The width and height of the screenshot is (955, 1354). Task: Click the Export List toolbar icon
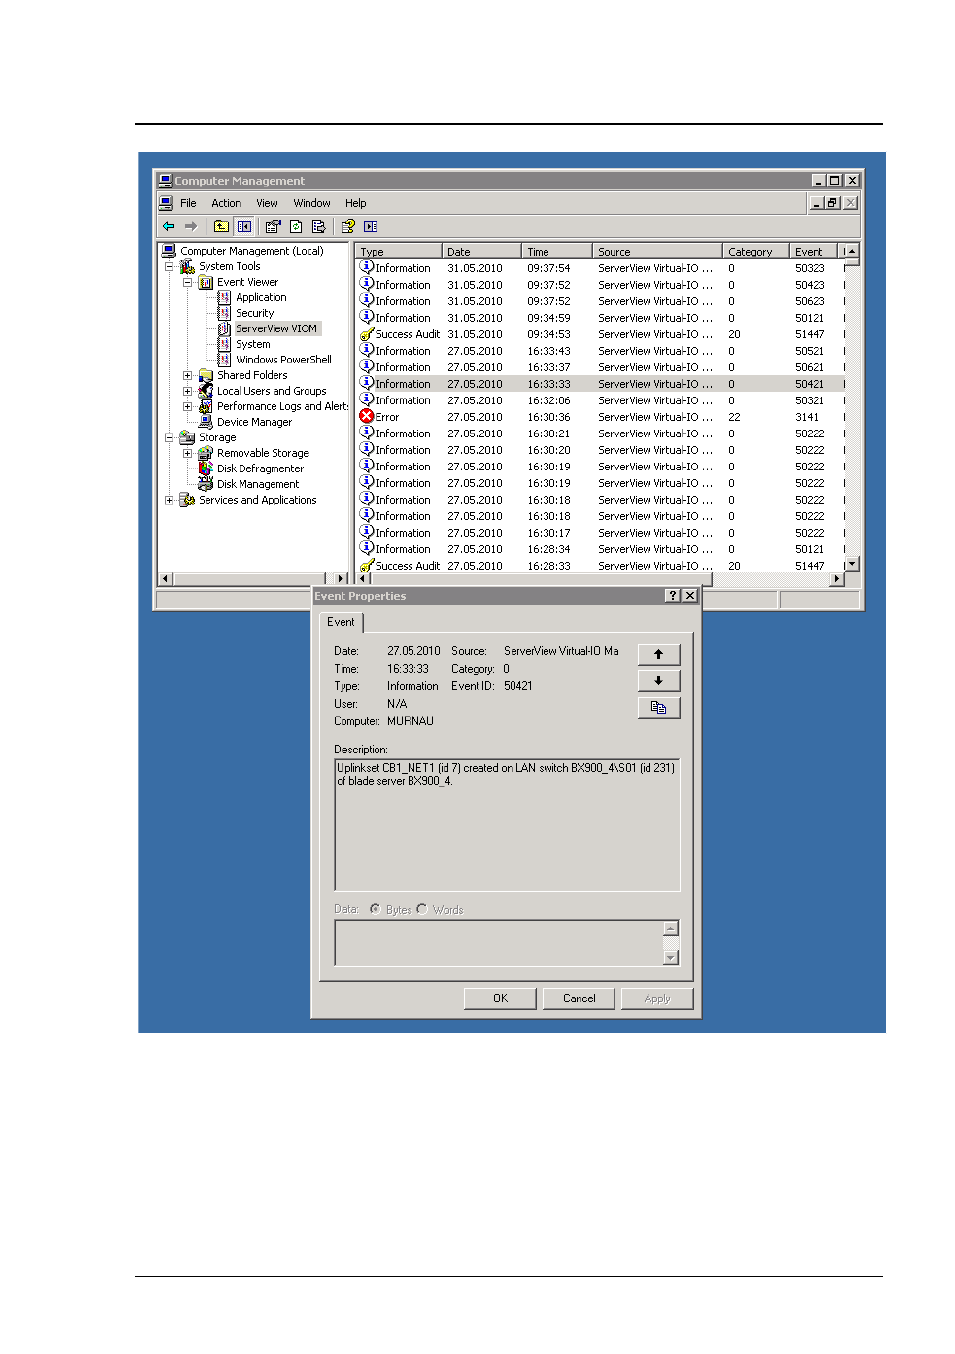[318, 226]
